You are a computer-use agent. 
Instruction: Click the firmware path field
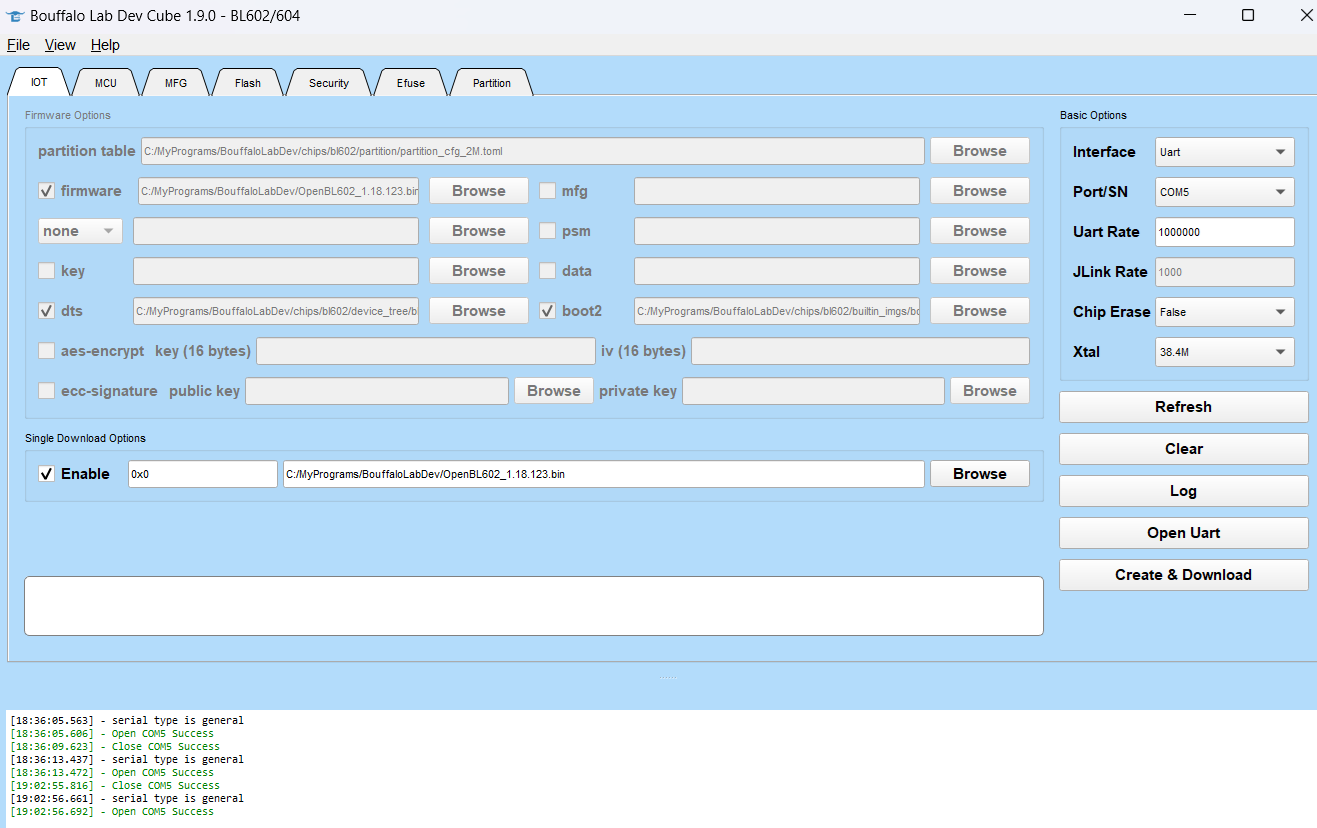coord(276,191)
